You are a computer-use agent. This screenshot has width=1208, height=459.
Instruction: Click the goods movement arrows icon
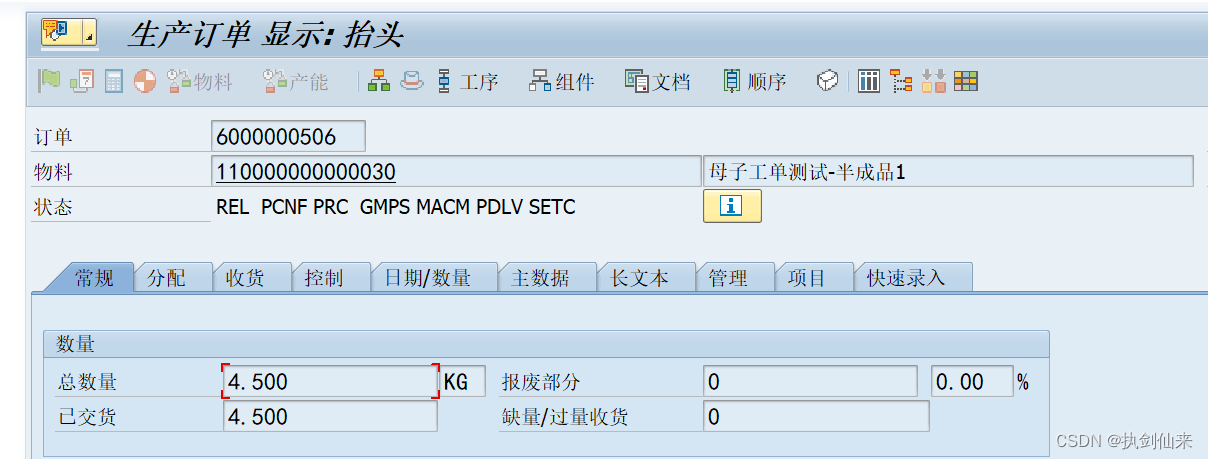point(933,81)
